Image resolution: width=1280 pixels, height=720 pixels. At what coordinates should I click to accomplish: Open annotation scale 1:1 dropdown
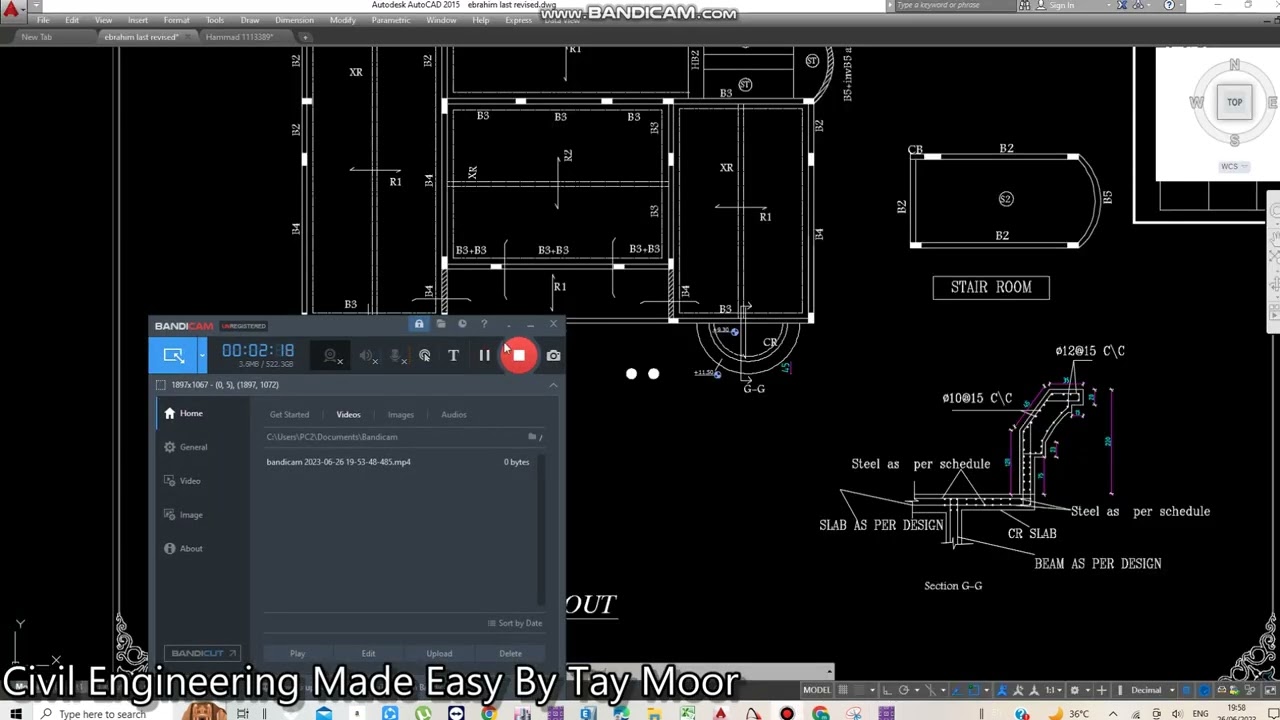click(1055, 690)
